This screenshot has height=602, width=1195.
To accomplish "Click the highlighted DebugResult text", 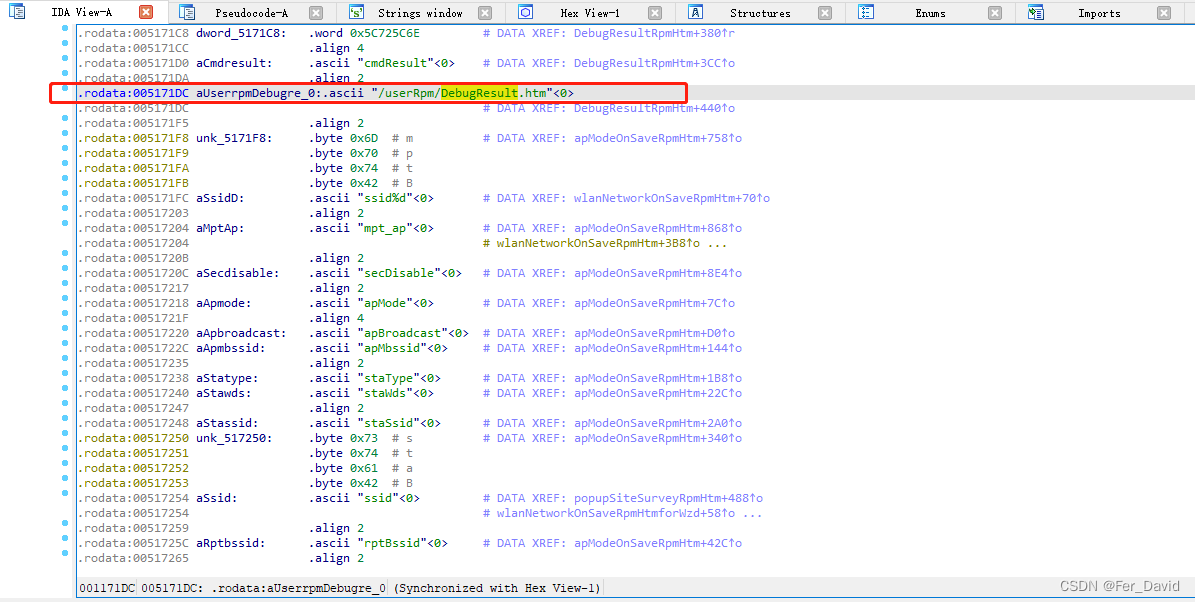I will pos(479,93).
